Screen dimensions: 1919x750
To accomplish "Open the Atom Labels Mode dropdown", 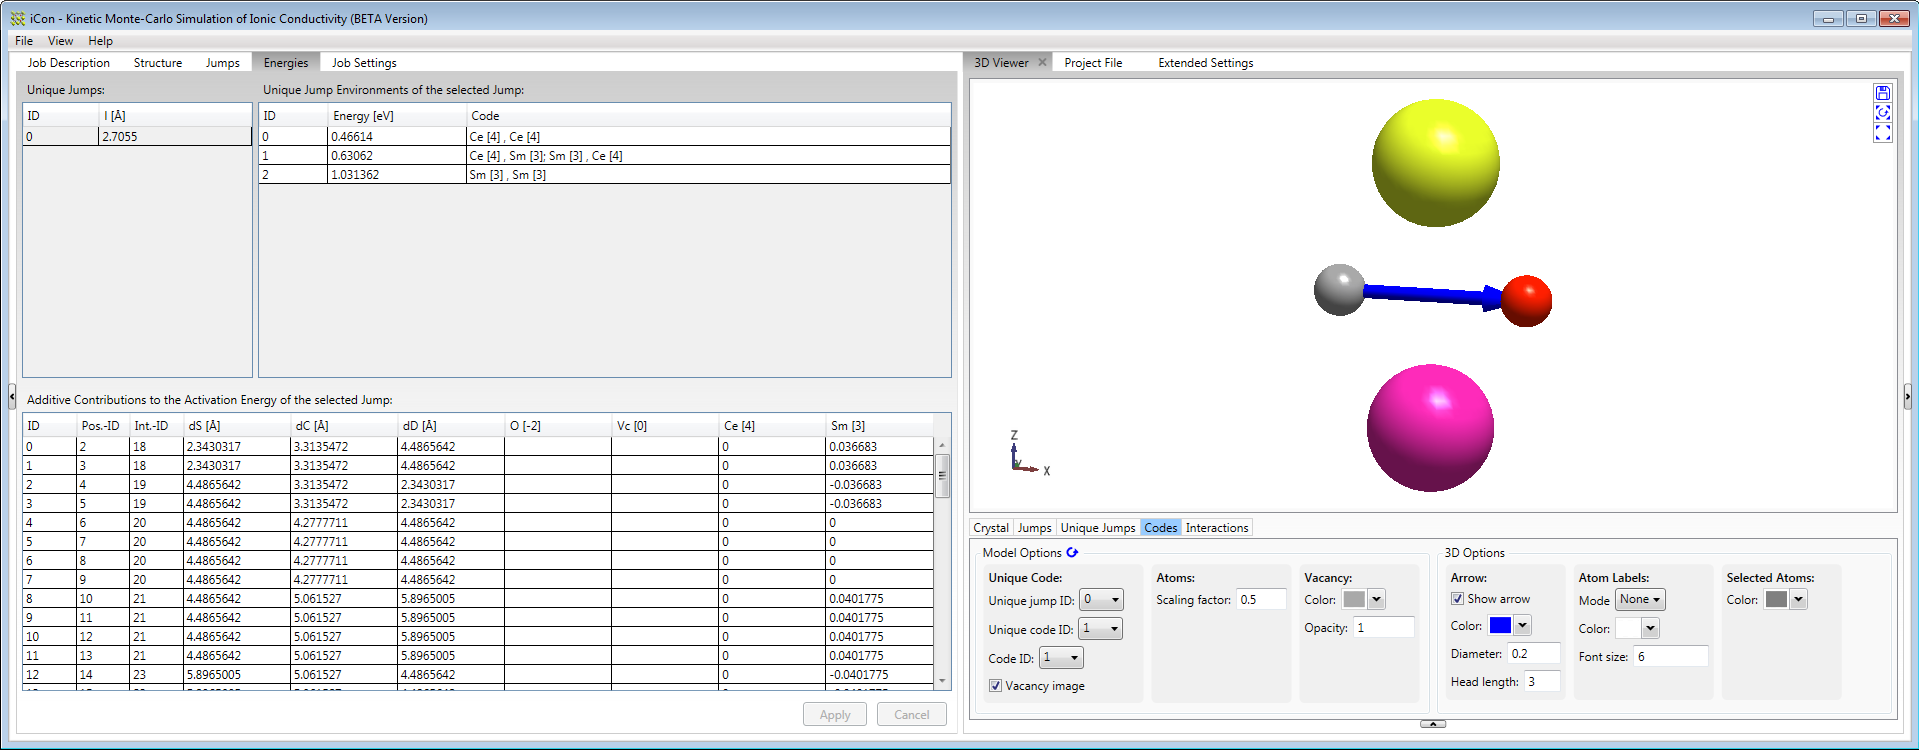I will [x=1640, y=600].
